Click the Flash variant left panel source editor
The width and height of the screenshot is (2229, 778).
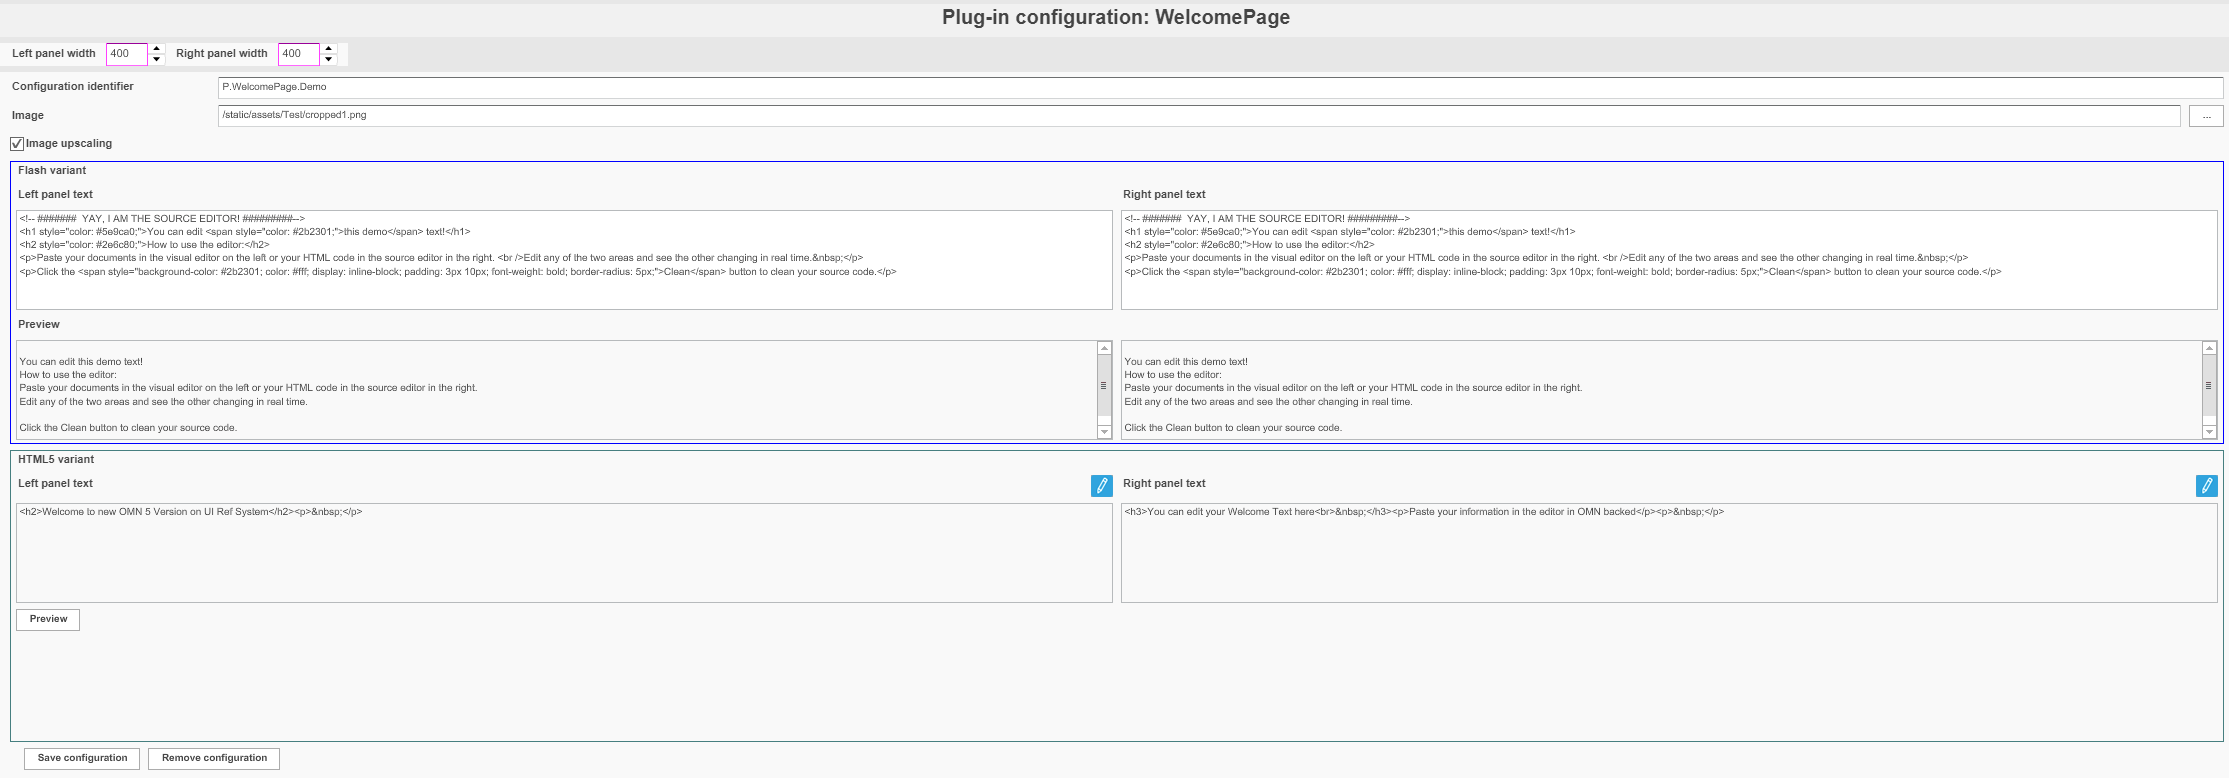564,260
